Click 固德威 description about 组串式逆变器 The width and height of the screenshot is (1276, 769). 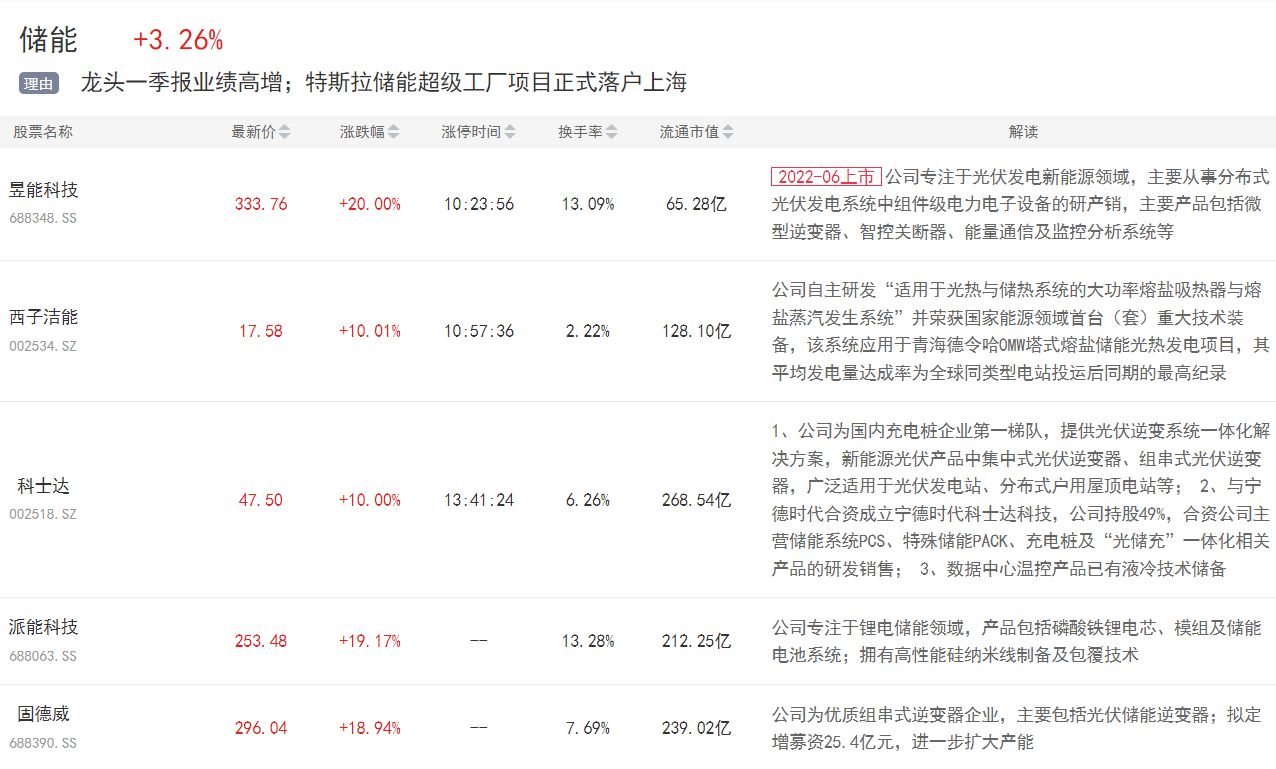pos(1017,728)
